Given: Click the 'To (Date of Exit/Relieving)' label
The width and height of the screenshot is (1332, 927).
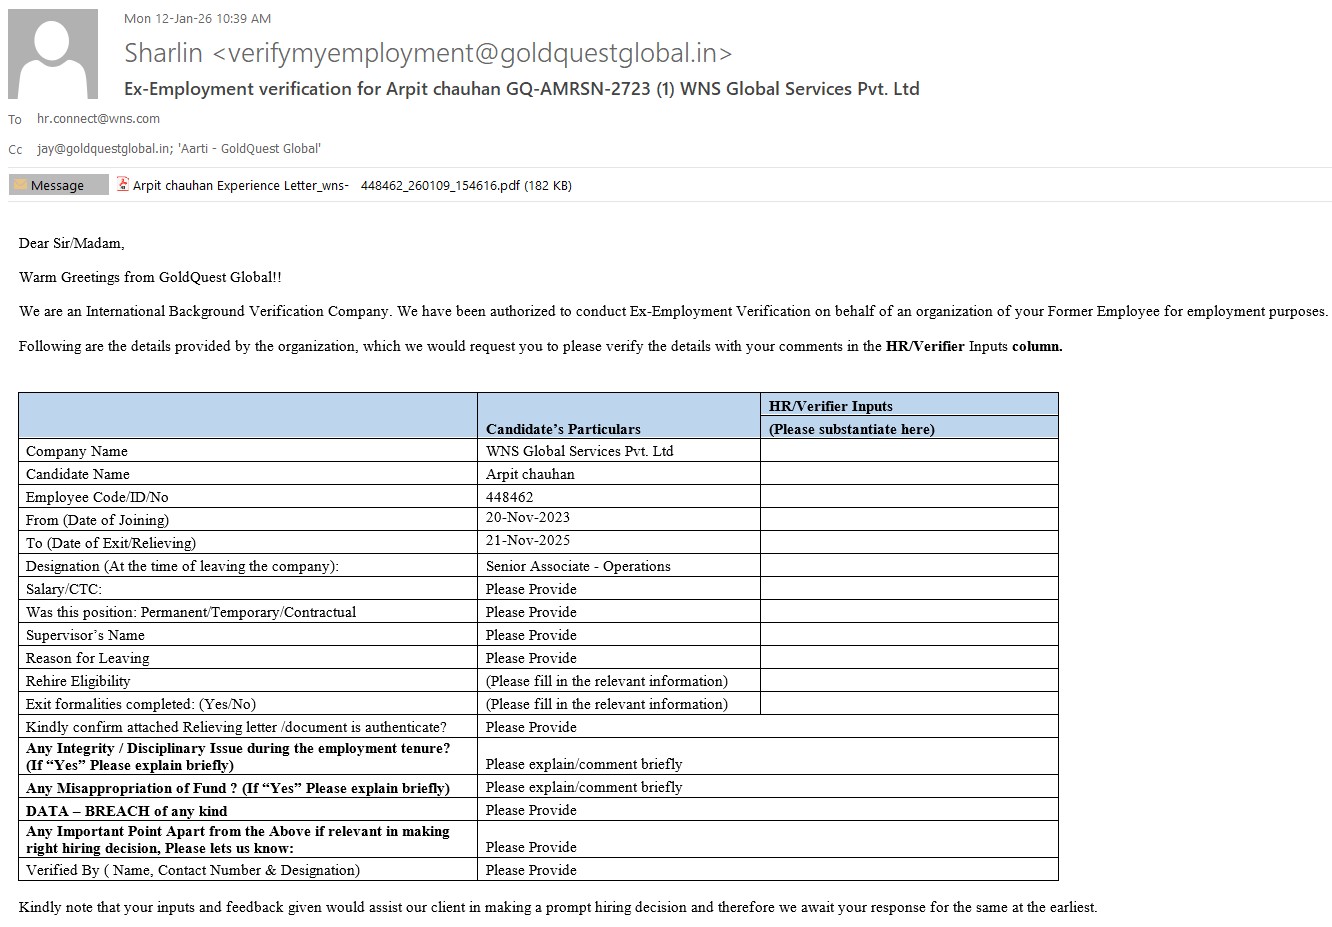Looking at the screenshot, I should click(111, 543).
